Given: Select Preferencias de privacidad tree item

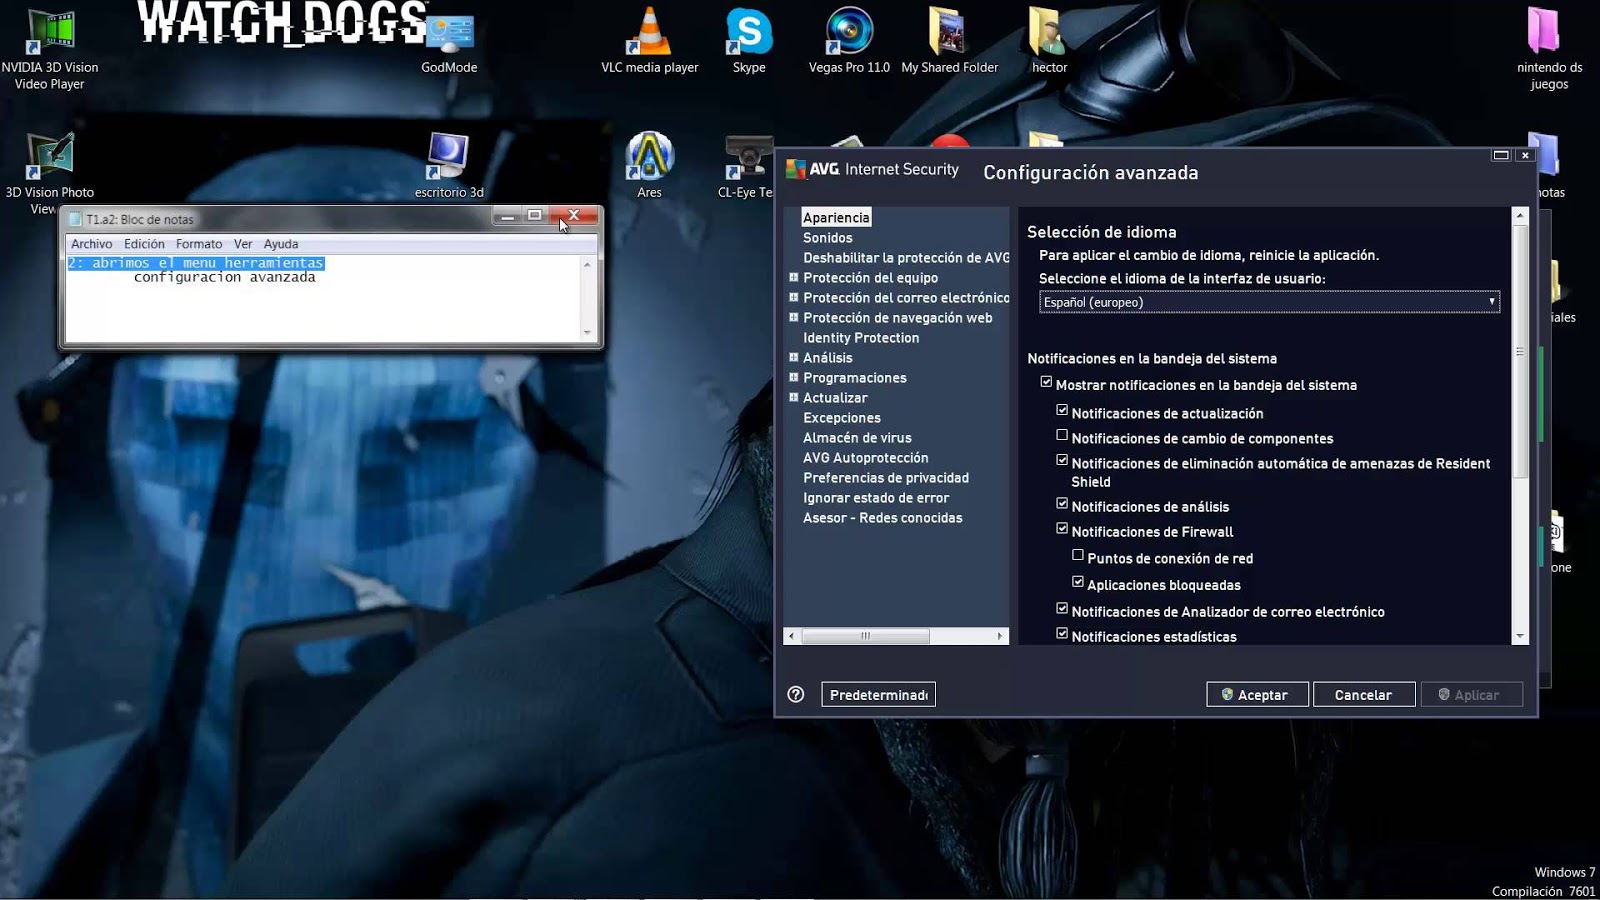Looking at the screenshot, I should [886, 478].
